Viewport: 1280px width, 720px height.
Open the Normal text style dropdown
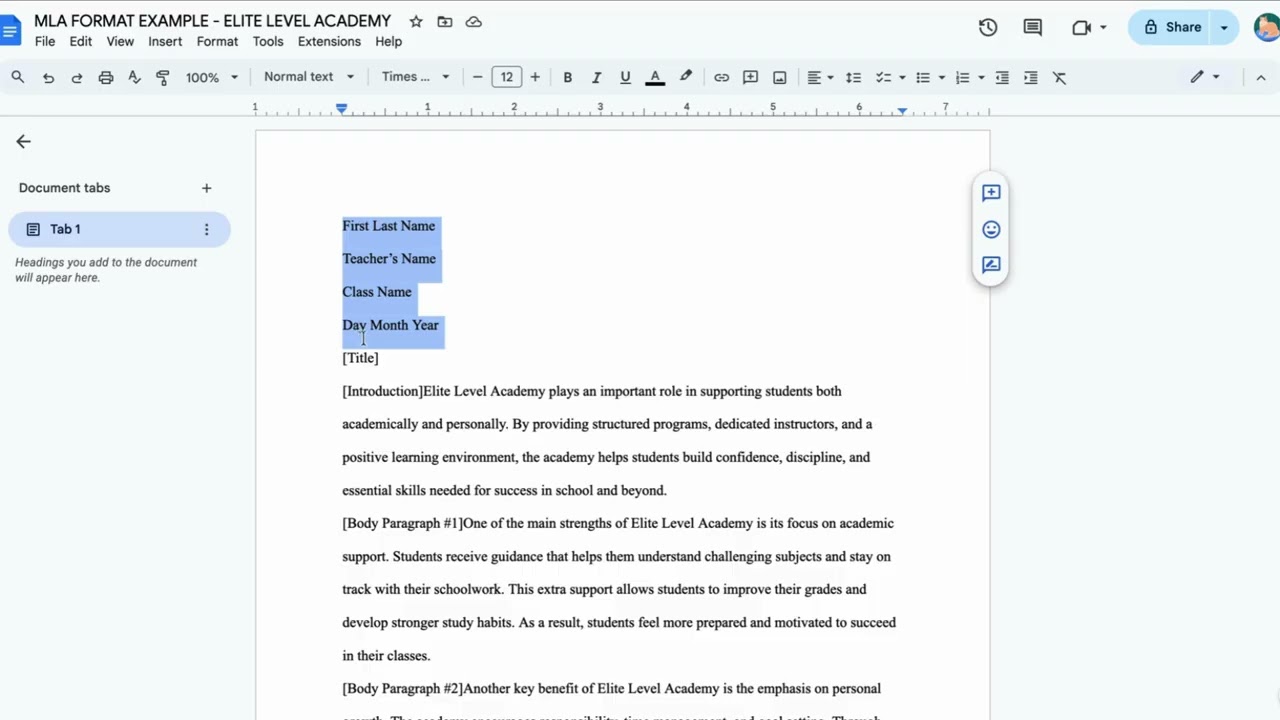309,77
